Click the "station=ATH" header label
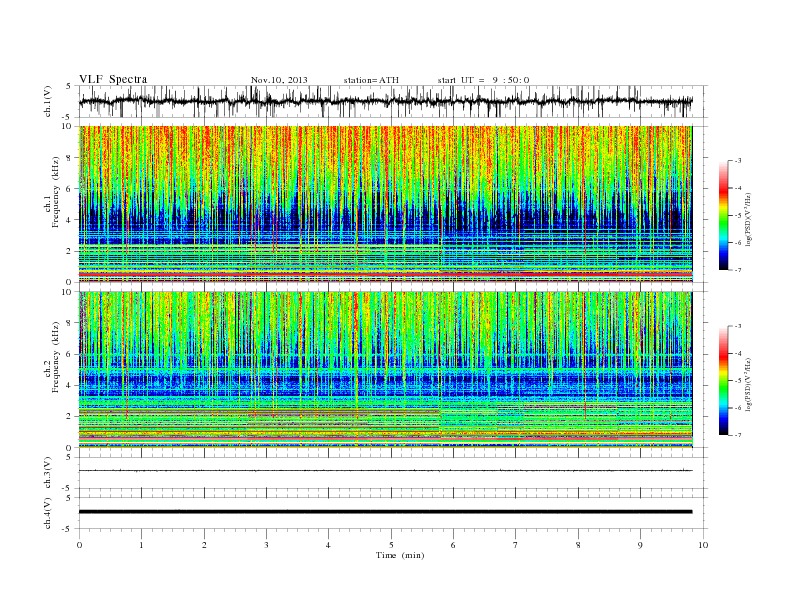This screenshot has height=612, width=792. click(x=371, y=80)
